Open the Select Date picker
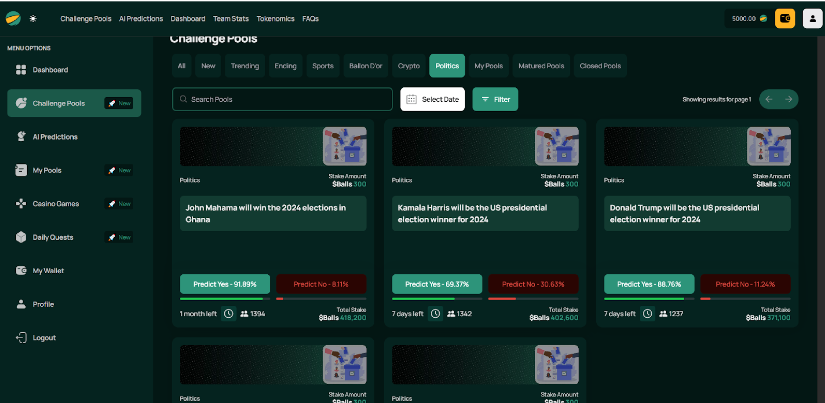 click(x=432, y=99)
